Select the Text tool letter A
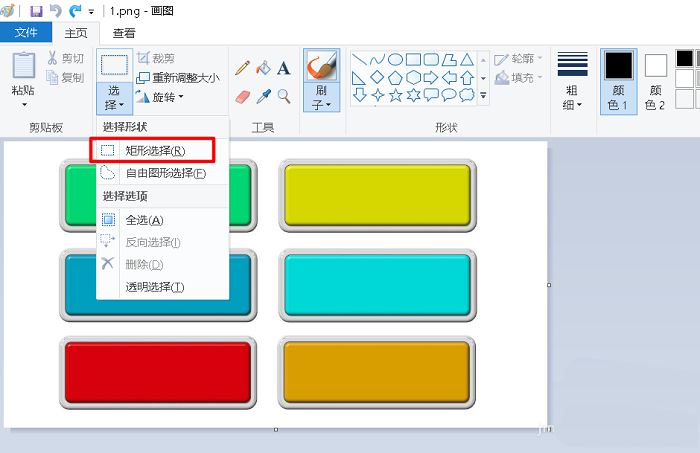This screenshot has height=453, width=700. 284,68
